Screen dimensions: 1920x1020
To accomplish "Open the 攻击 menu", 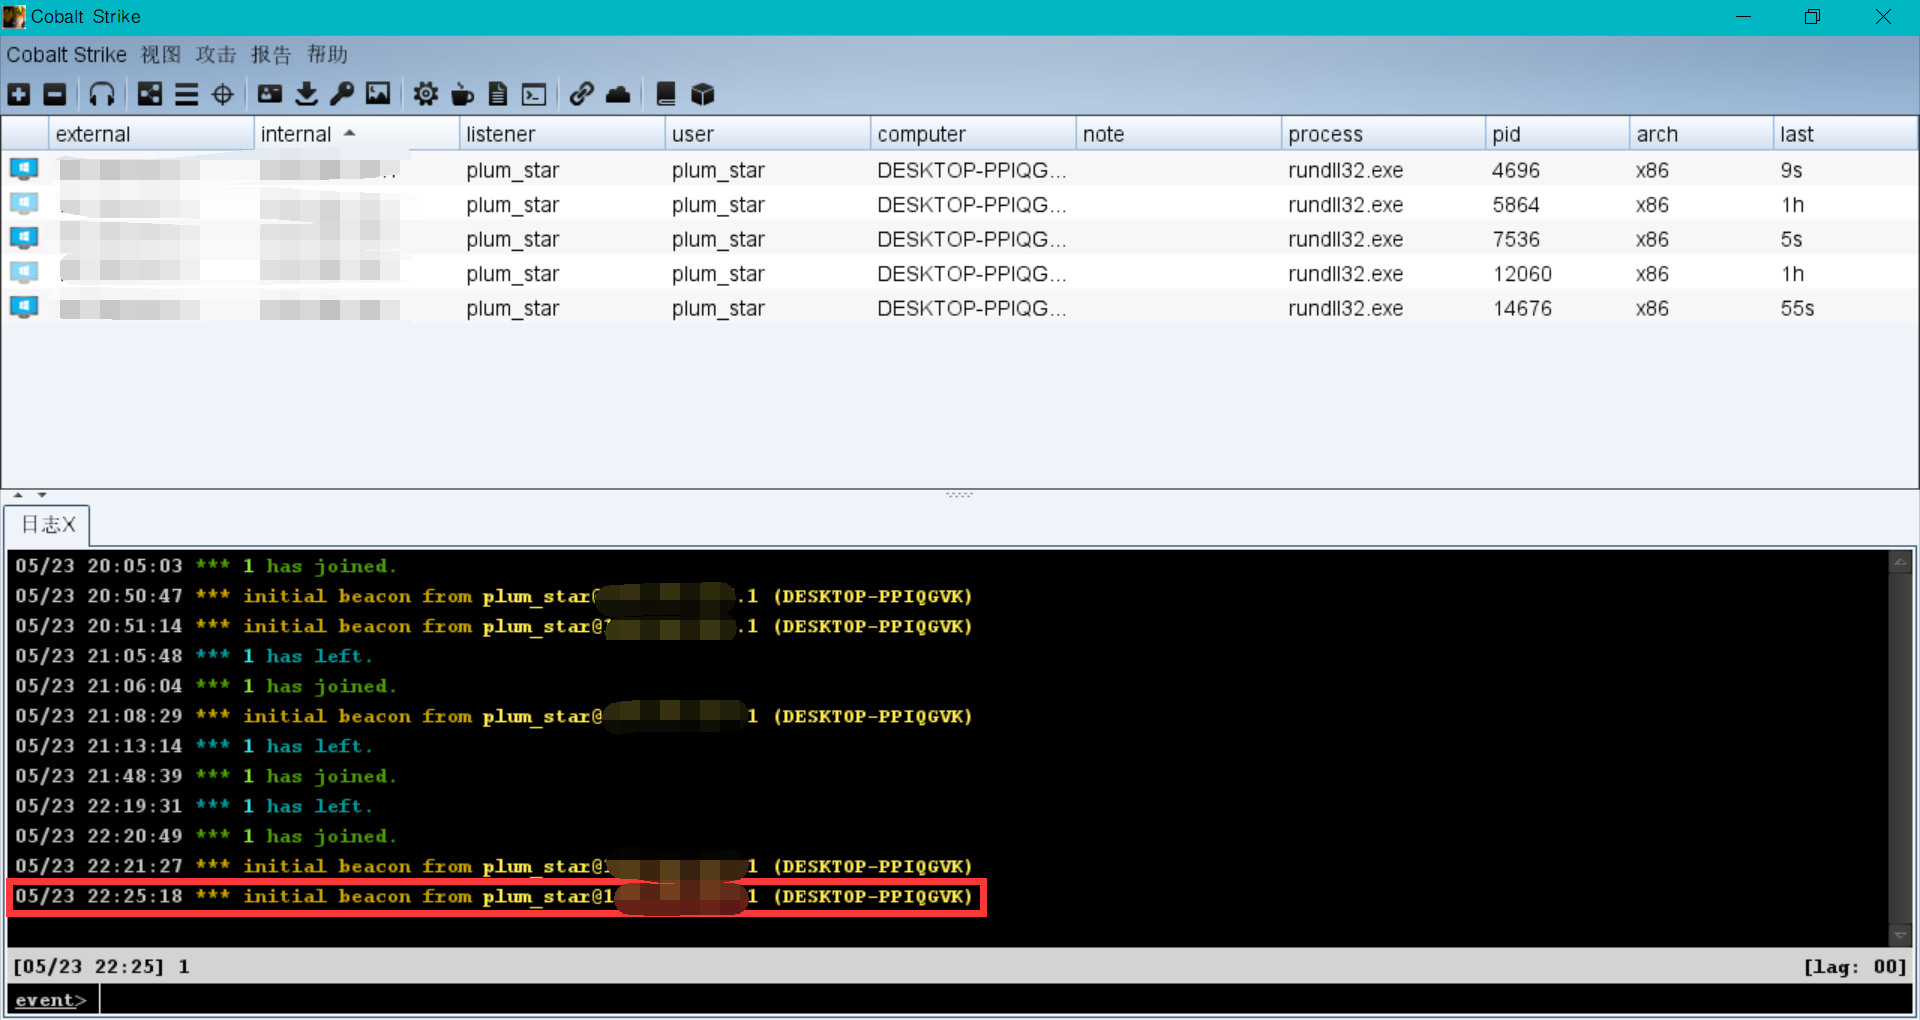I will 216,55.
